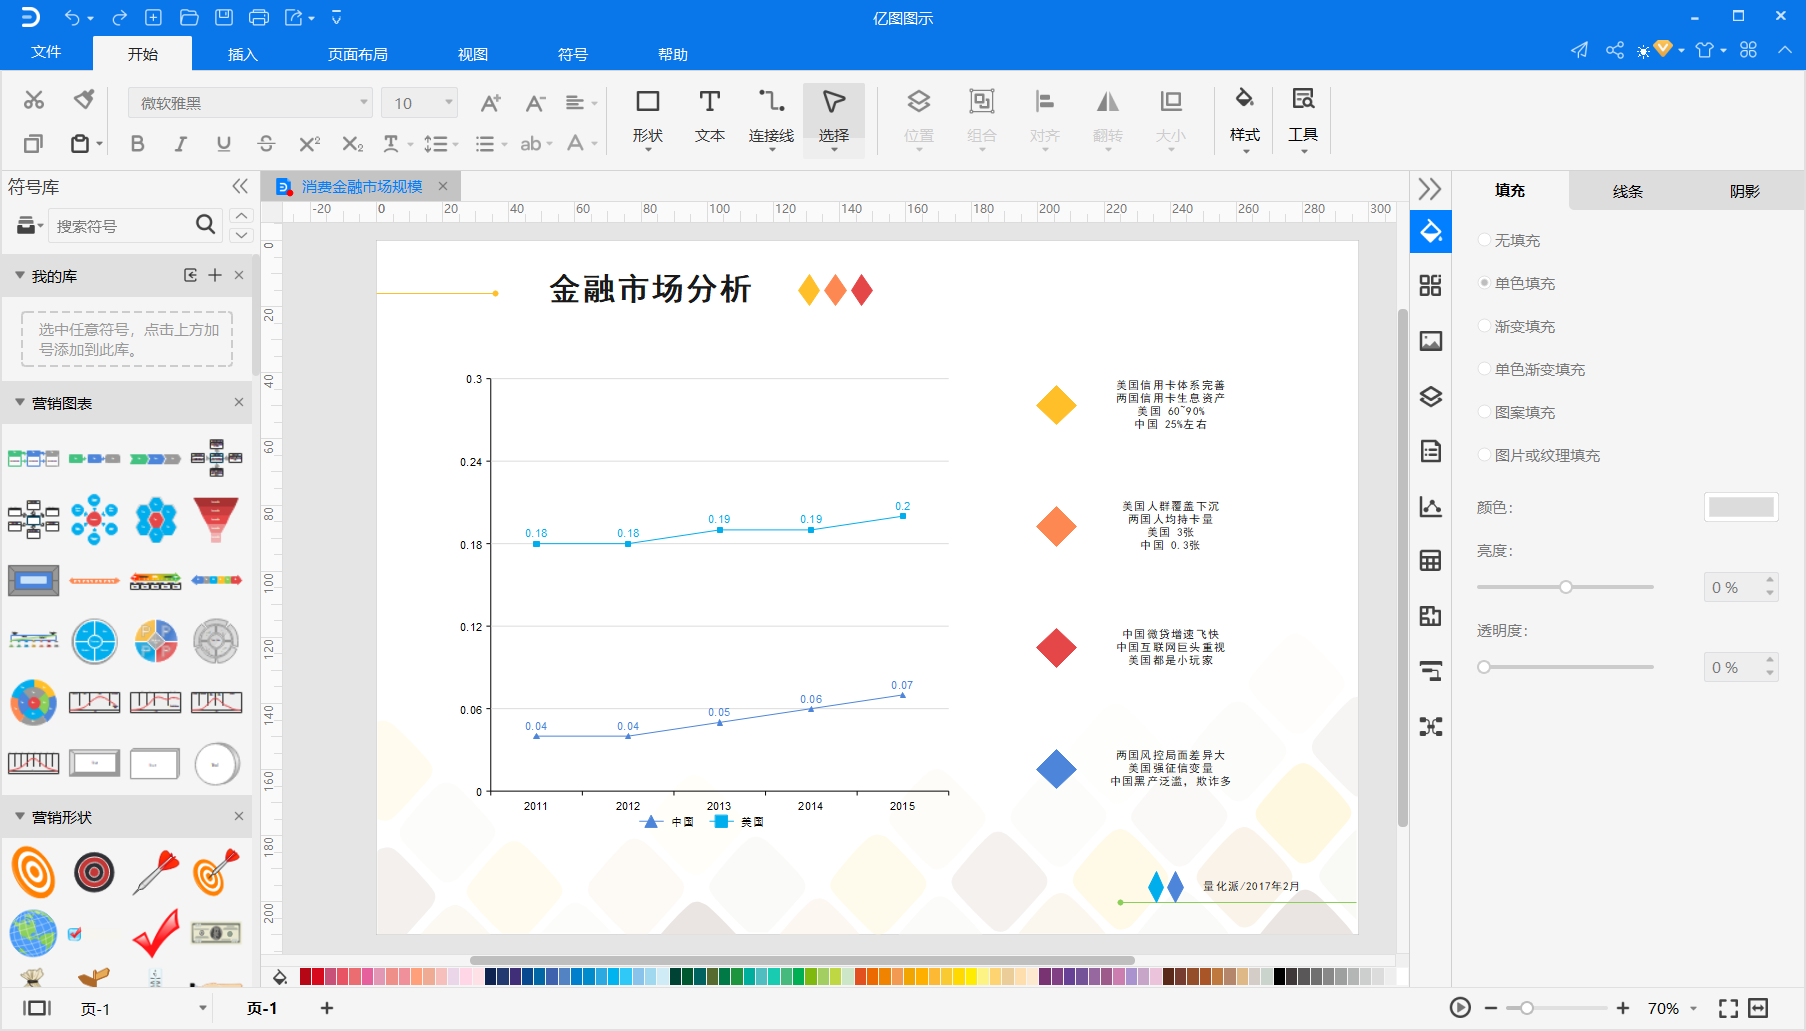The height and width of the screenshot is (1031, 1806).
Task: Start presentation with Play icon
Action: (x=1460, y=1007)
